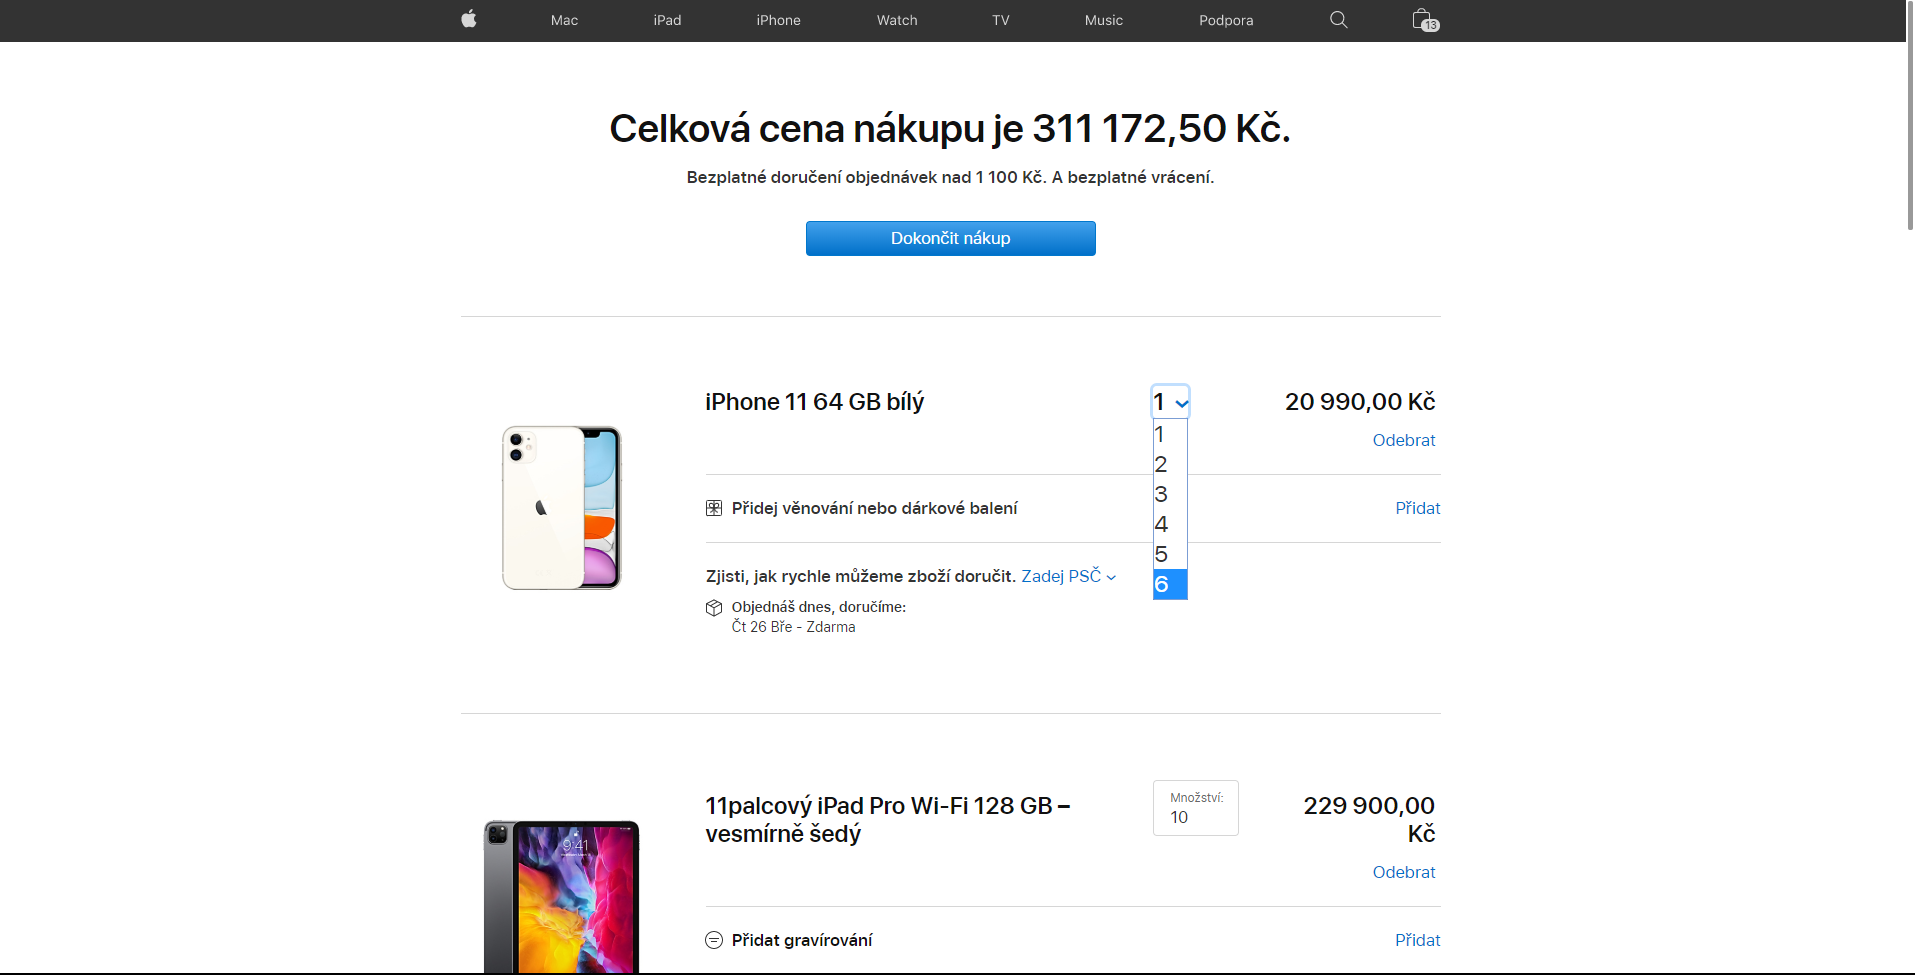
Task: Open the search magnifier icon
Action: [x=1338, y=20]
